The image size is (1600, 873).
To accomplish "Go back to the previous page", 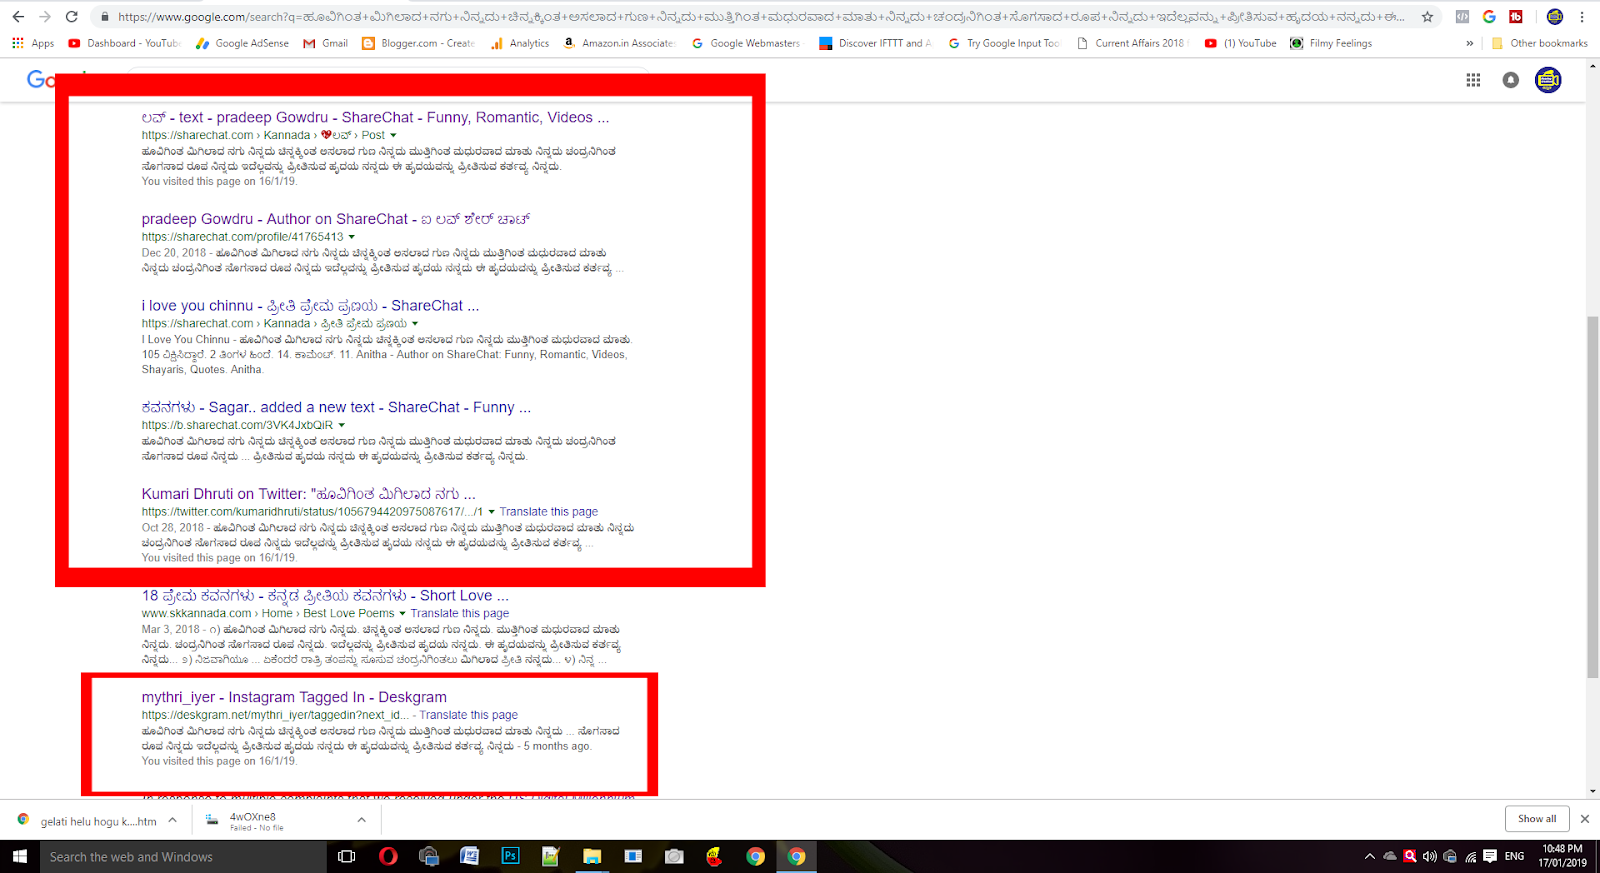I will pos(18,17).
